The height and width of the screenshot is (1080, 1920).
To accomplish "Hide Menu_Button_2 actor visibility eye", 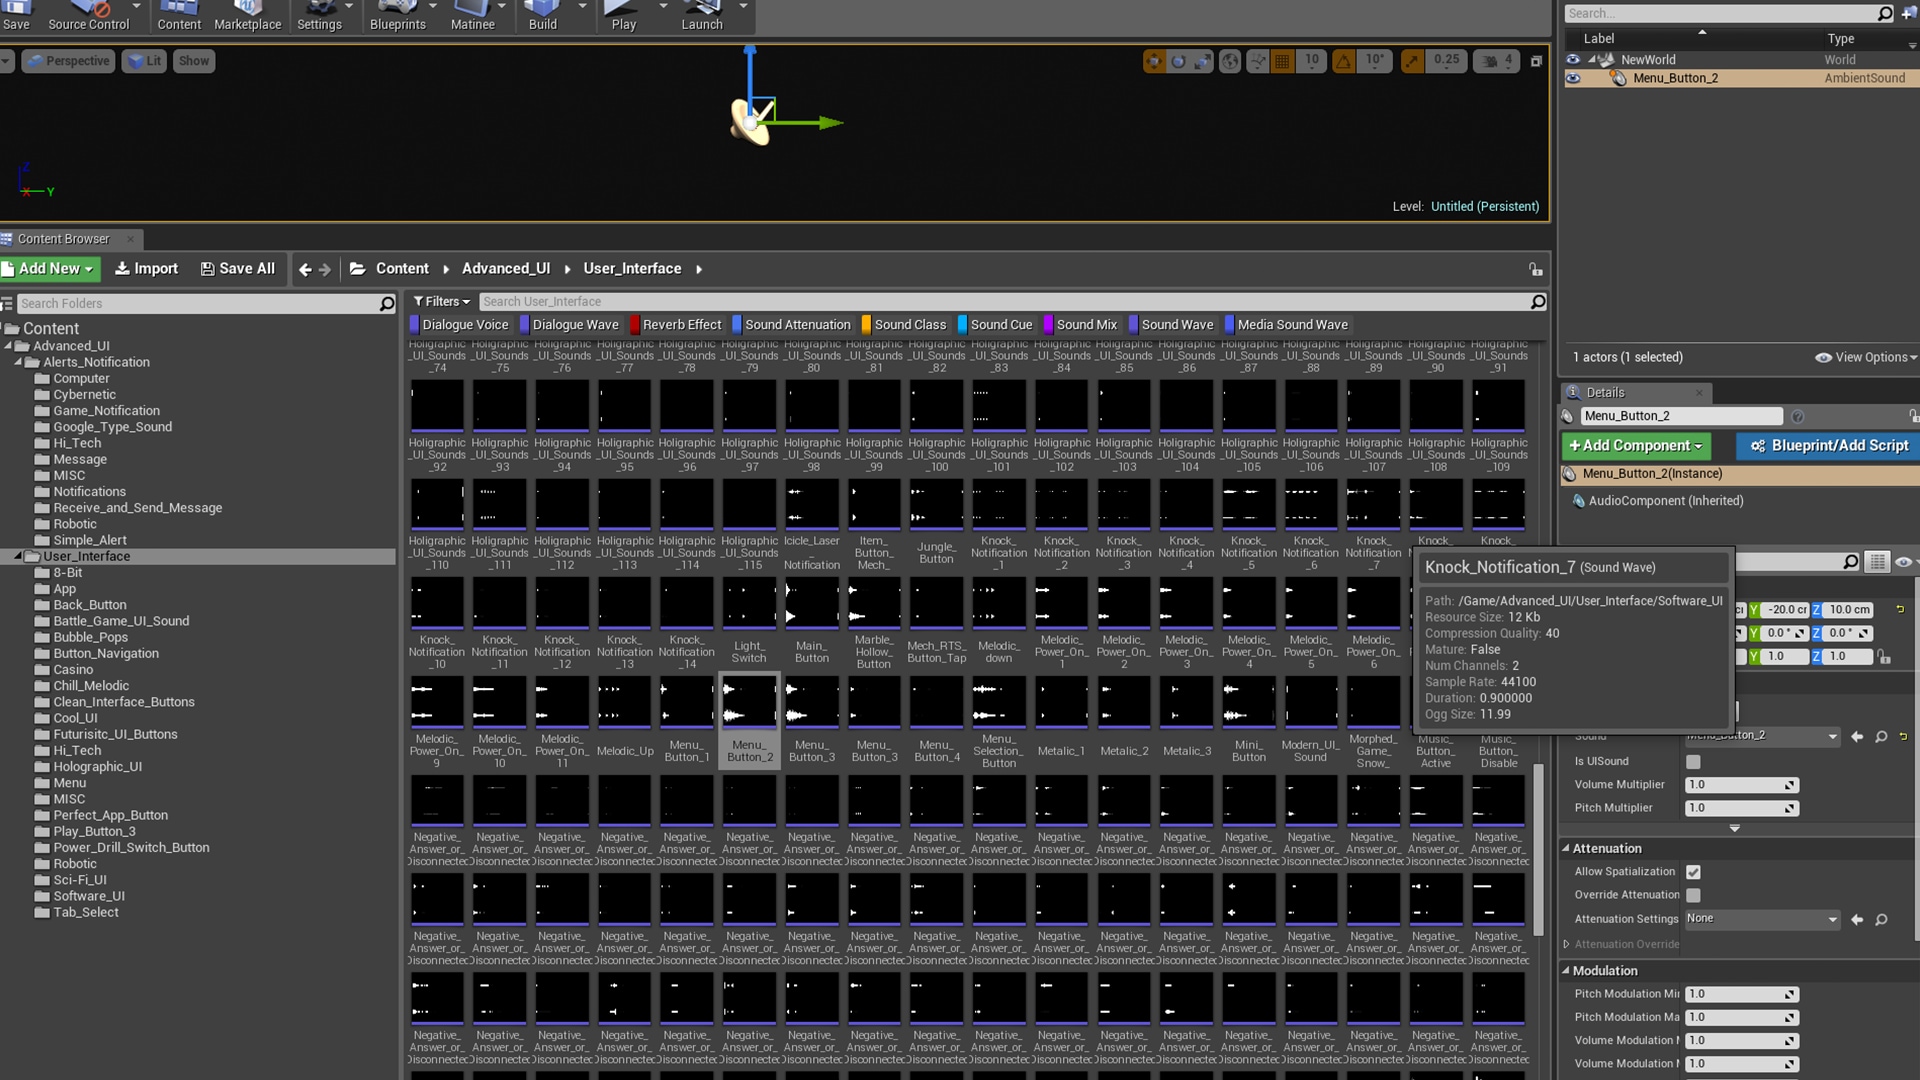I will 1573,78.
